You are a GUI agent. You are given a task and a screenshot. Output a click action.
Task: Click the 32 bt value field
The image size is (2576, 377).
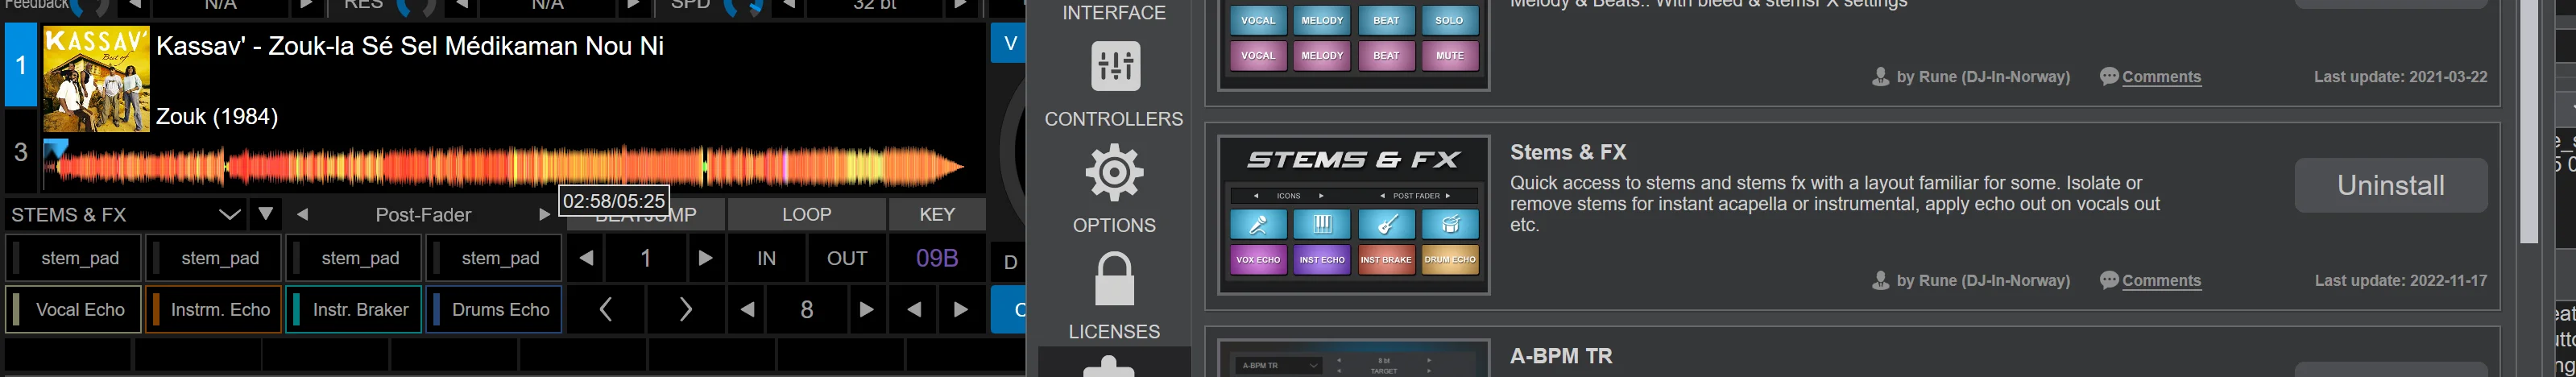(875, 6)
